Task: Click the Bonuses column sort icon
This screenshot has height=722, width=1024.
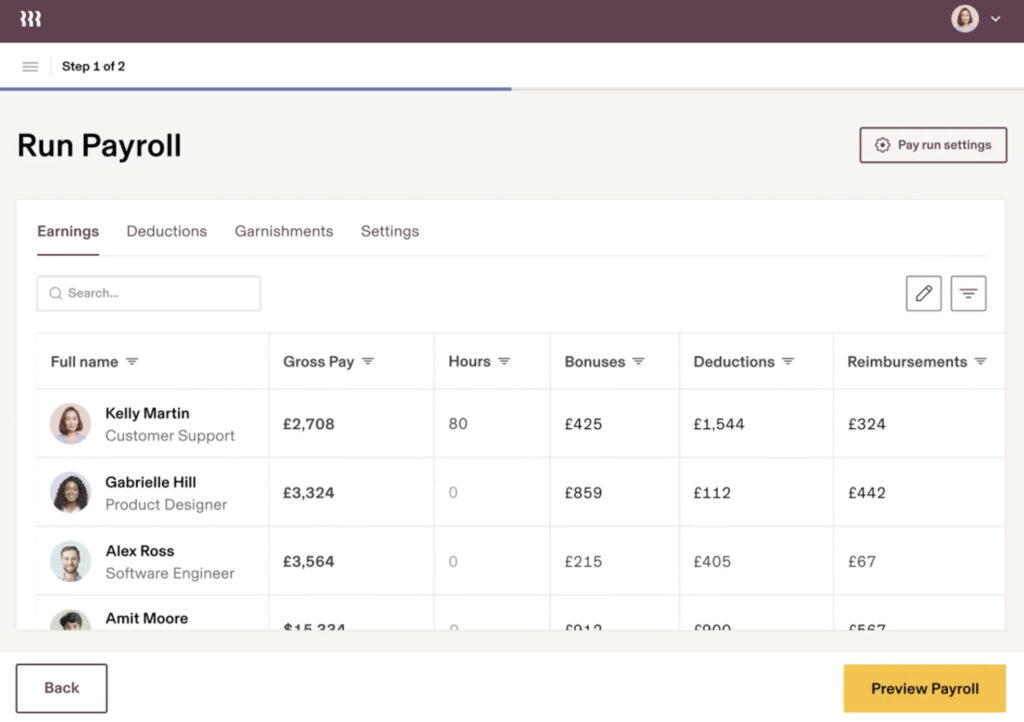Action: (638, 362)
